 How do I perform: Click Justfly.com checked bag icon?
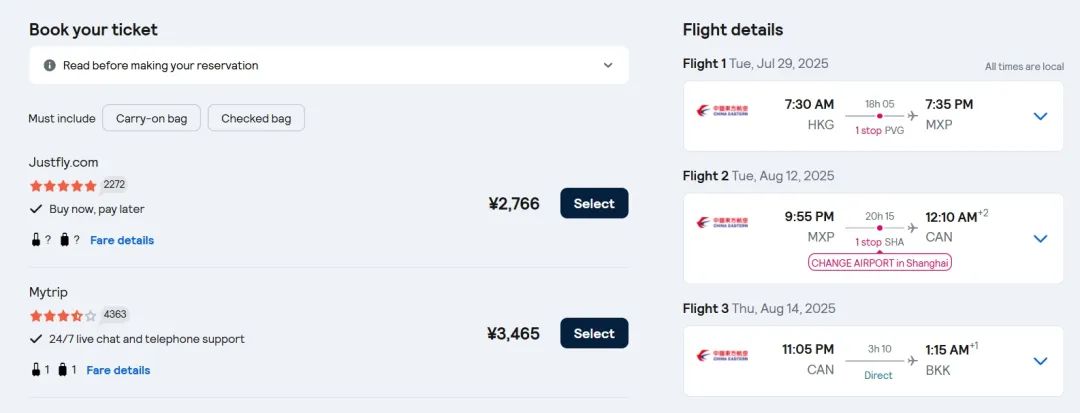pos(65,240)
